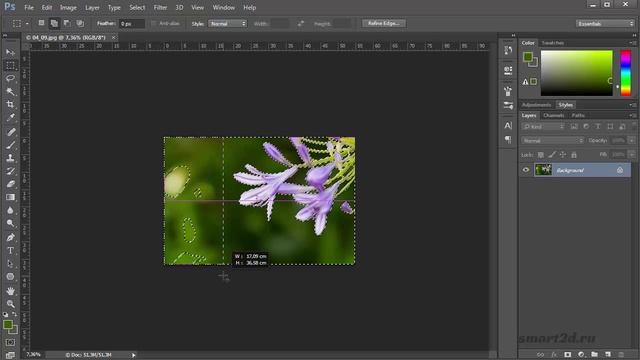This screenshot has width=640, height=360.
Task: Select the Move tool
Action: point(11,52)
